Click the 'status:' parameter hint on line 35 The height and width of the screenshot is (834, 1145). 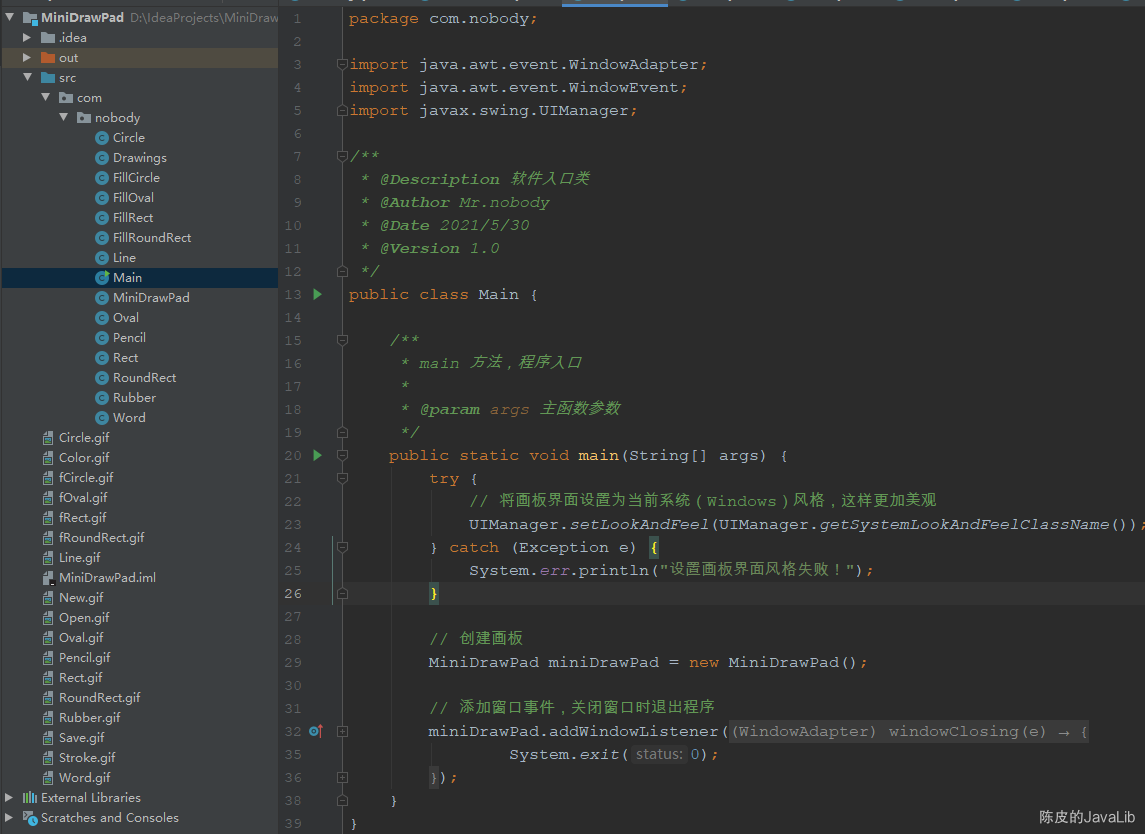(659, 754)
